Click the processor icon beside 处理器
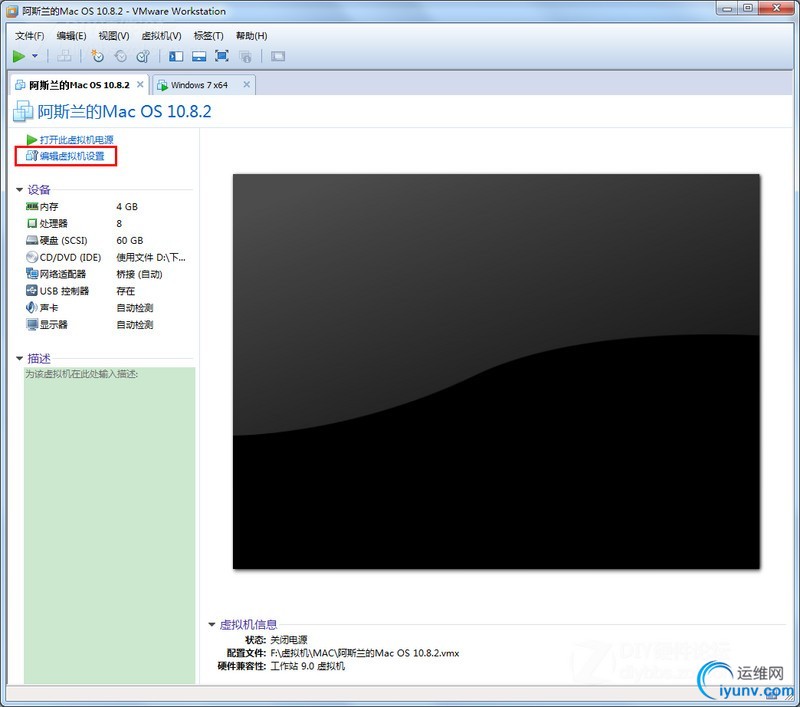This screenshot has height=707, width=800. coord(32,223)
